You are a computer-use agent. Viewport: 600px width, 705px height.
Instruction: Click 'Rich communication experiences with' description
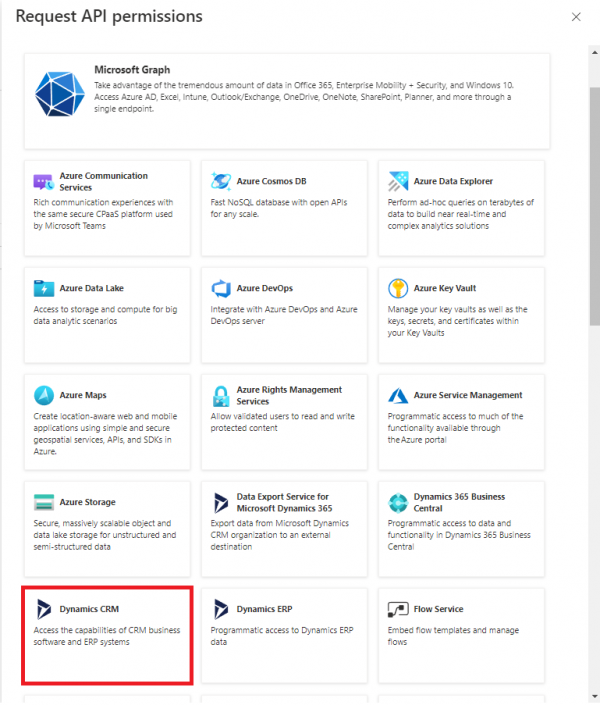pyautogui.click(x=103, y=214)
